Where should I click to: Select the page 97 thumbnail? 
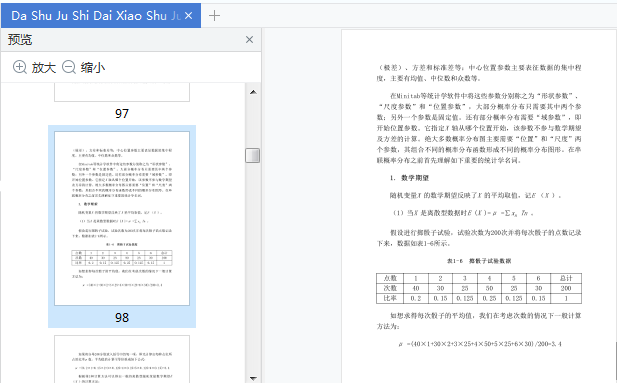122,92
